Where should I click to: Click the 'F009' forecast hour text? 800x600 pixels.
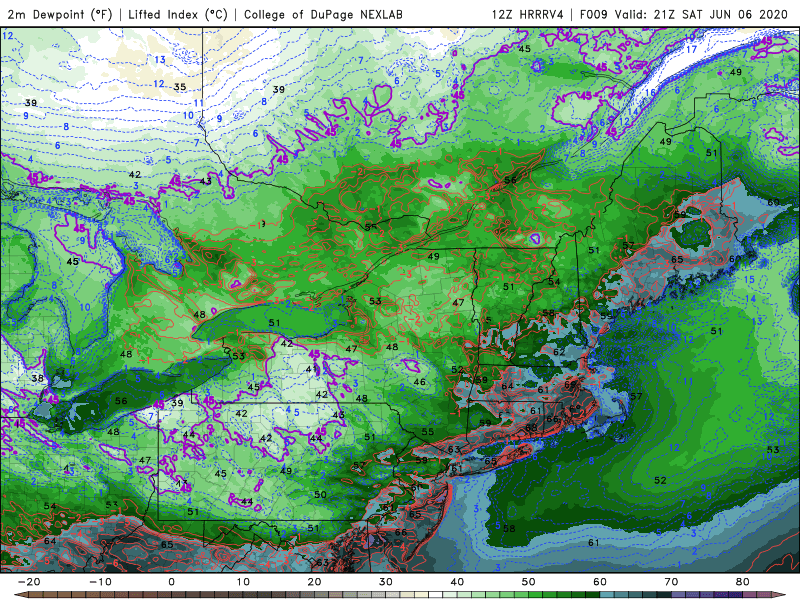[x=594, y=14]
